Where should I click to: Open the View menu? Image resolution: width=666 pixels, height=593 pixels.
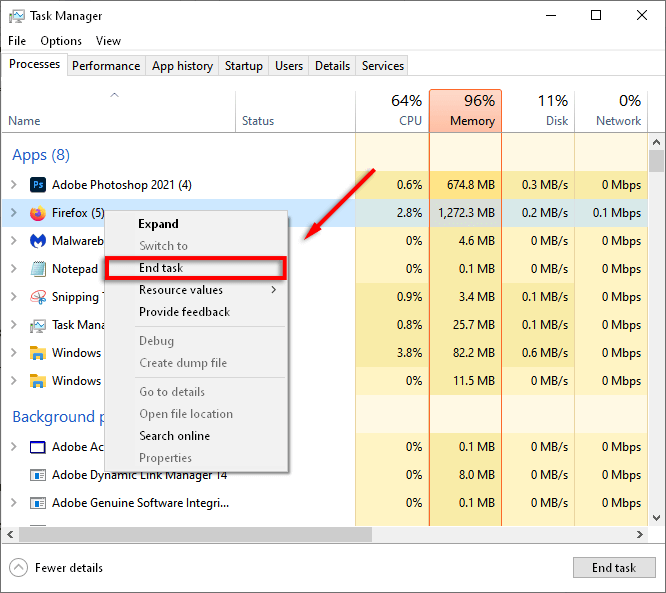pos(108,41)
